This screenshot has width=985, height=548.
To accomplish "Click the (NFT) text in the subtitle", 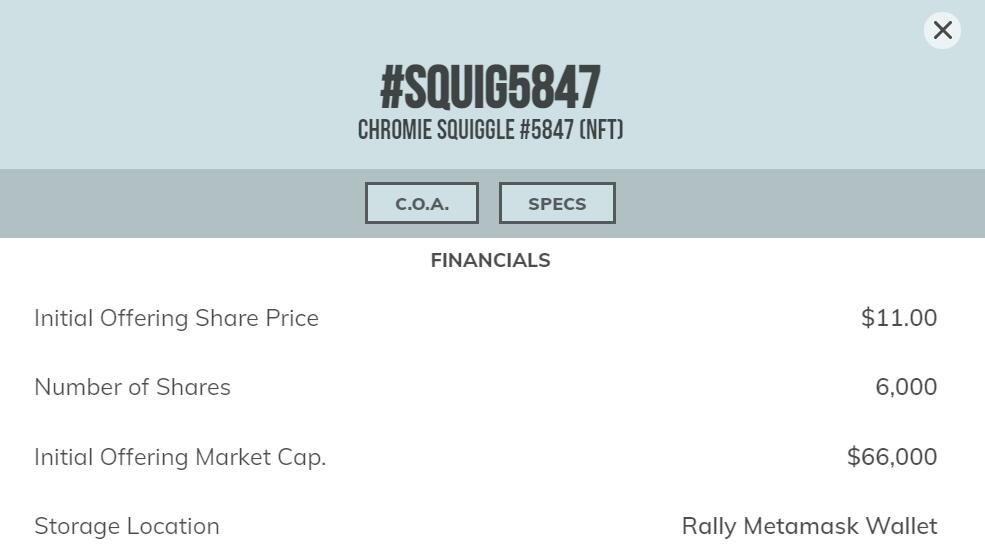I will click(601, 131).
